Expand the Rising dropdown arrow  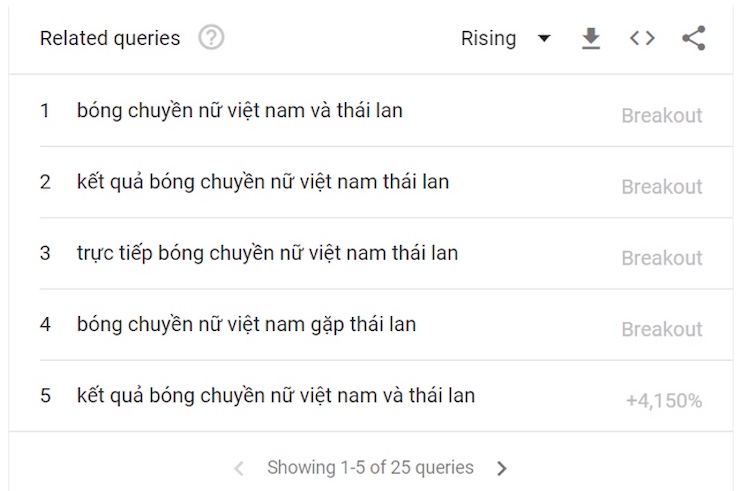(544, 38)
